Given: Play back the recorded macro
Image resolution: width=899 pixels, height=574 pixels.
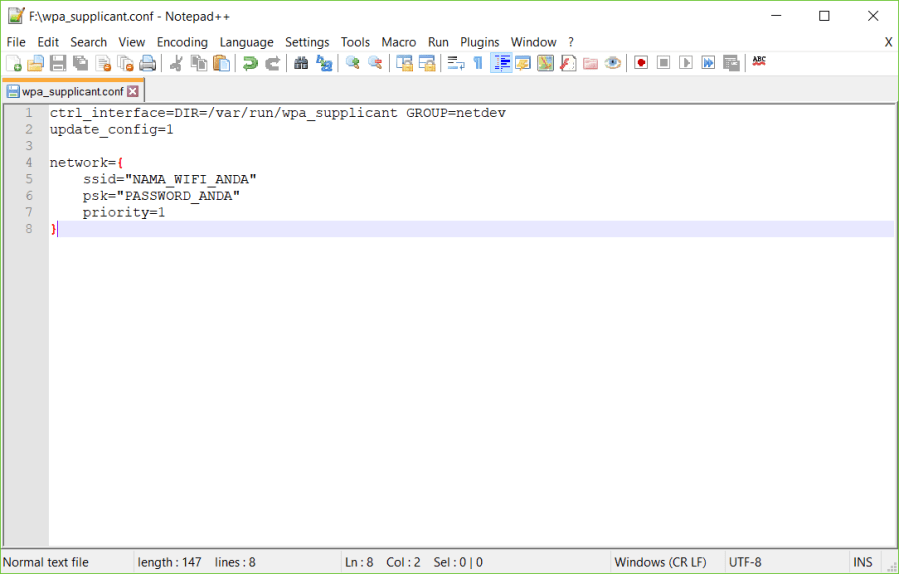Looking at the screenshot, I should (x=686, y=63).
